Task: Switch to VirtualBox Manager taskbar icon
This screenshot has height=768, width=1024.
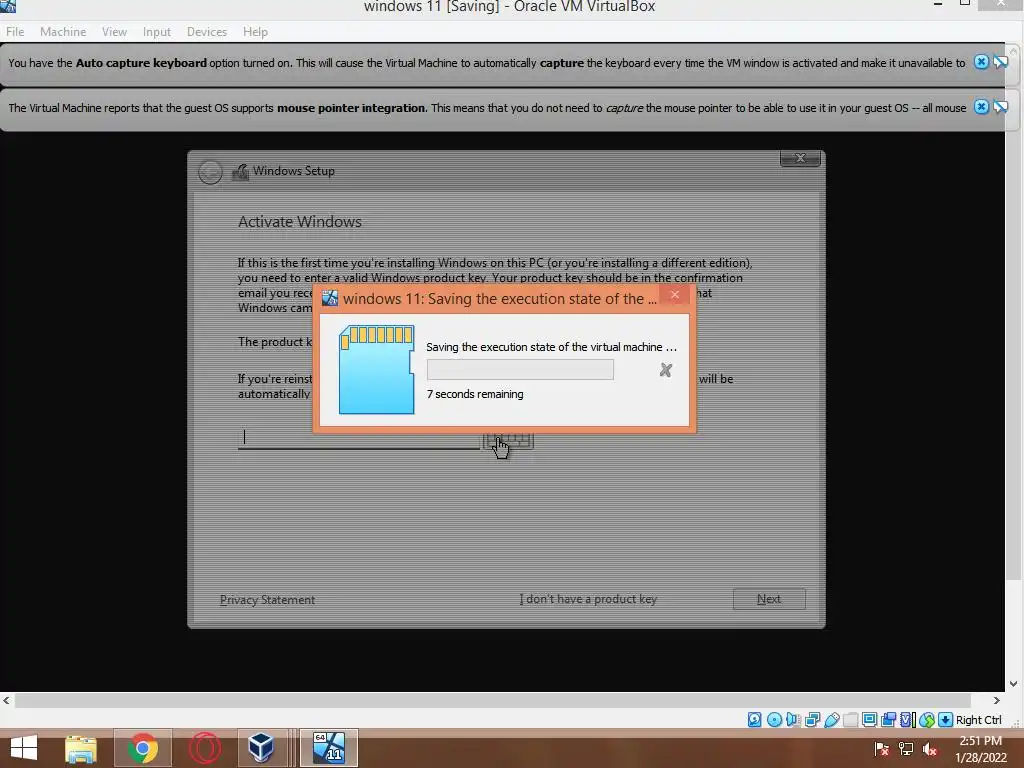Action: [x=261, y=748]
